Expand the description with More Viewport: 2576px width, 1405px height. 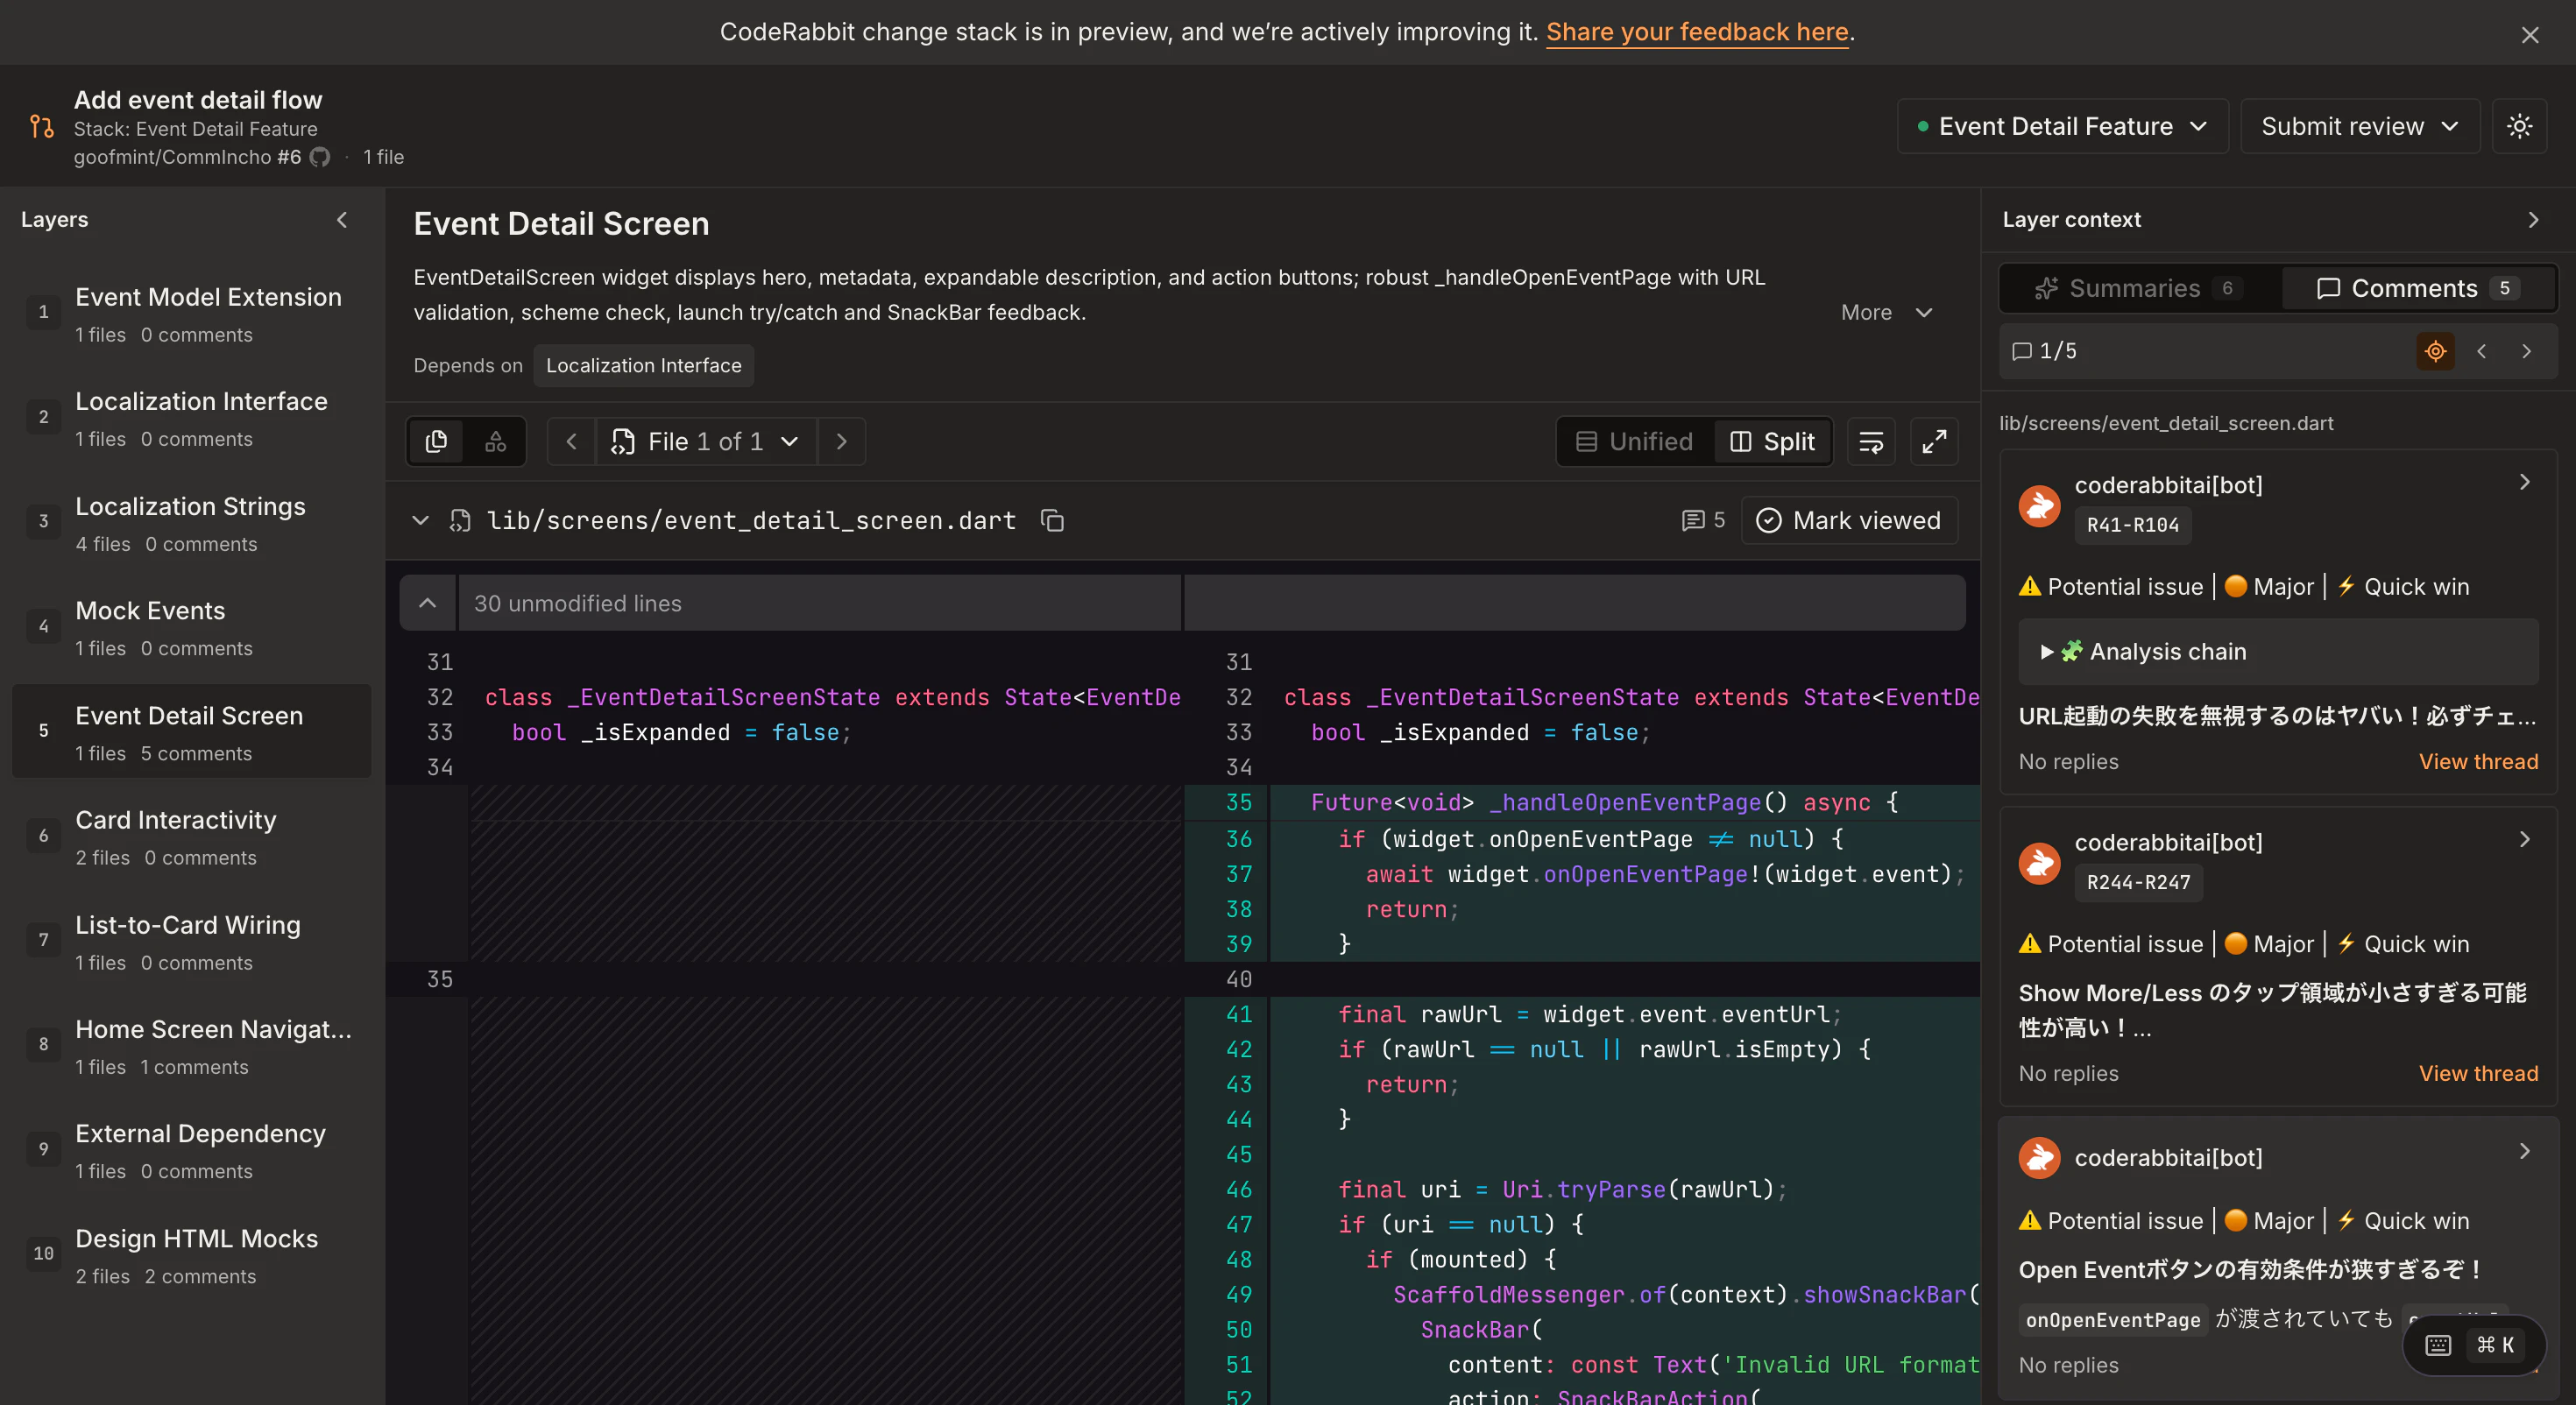(x=1886, y=312)
